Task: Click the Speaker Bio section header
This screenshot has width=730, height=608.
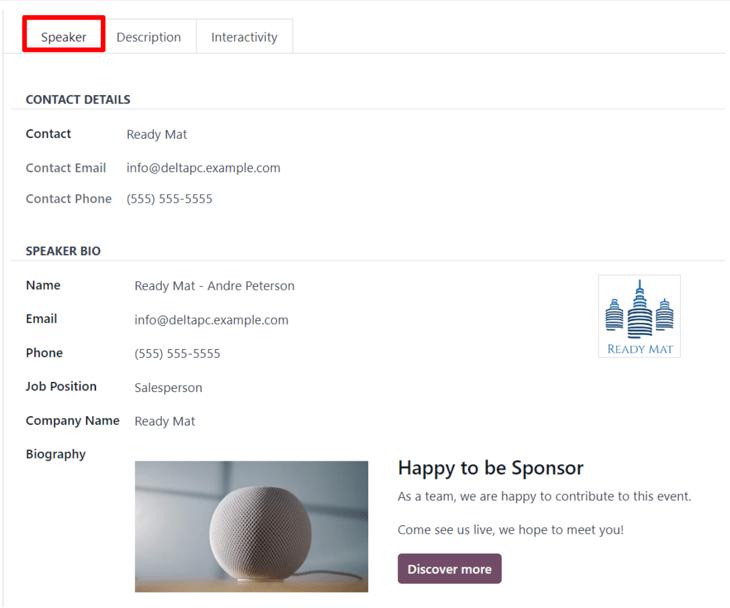Action: pyautogui.click(x=63, y=251)
